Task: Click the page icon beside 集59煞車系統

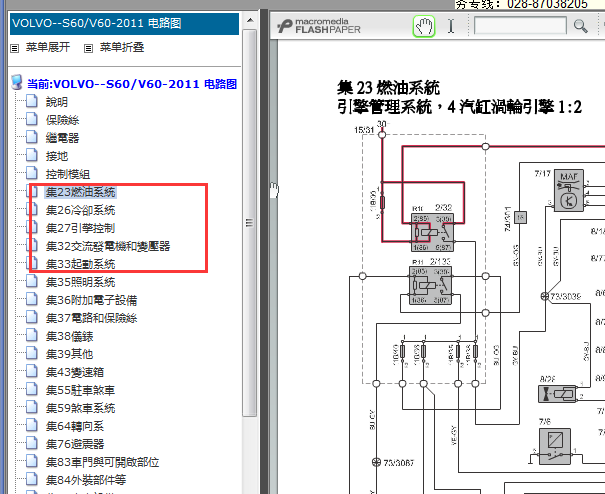Action: point(32,407)
